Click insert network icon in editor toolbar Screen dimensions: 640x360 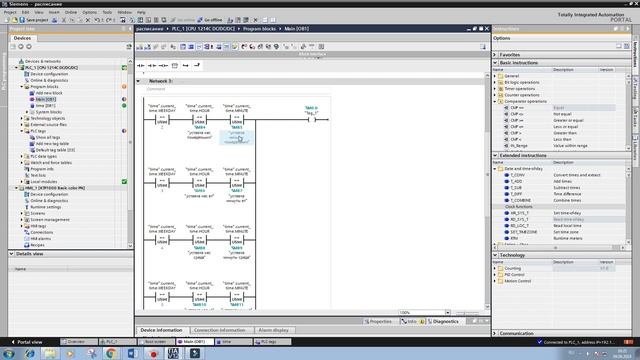pyautogui.click(x=140, y=47)
